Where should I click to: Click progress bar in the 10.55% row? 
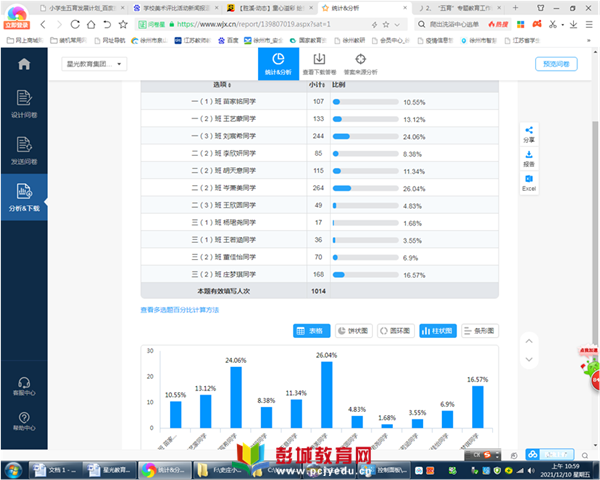pos(365,102)
